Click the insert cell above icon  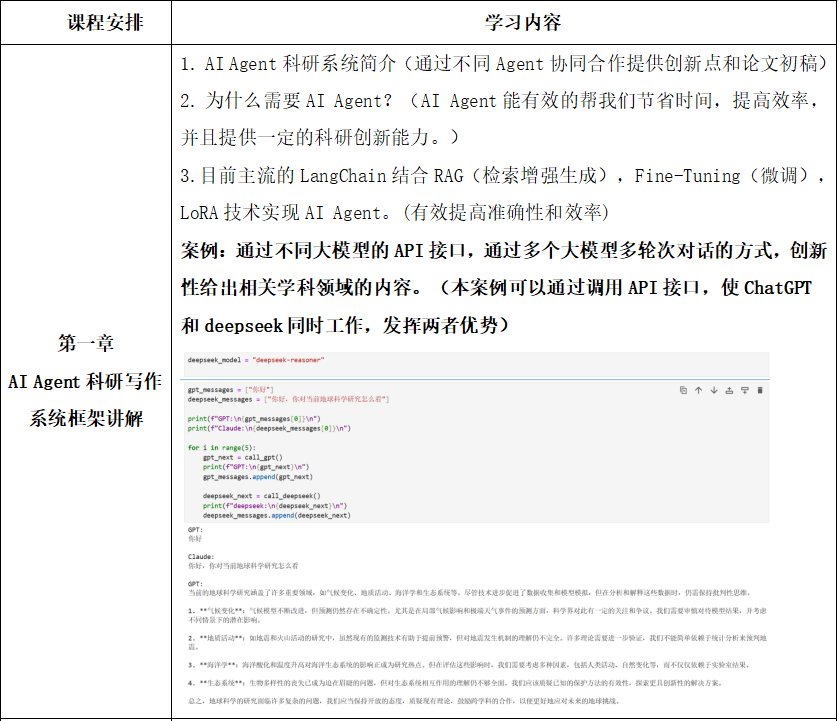pos(729,390)
